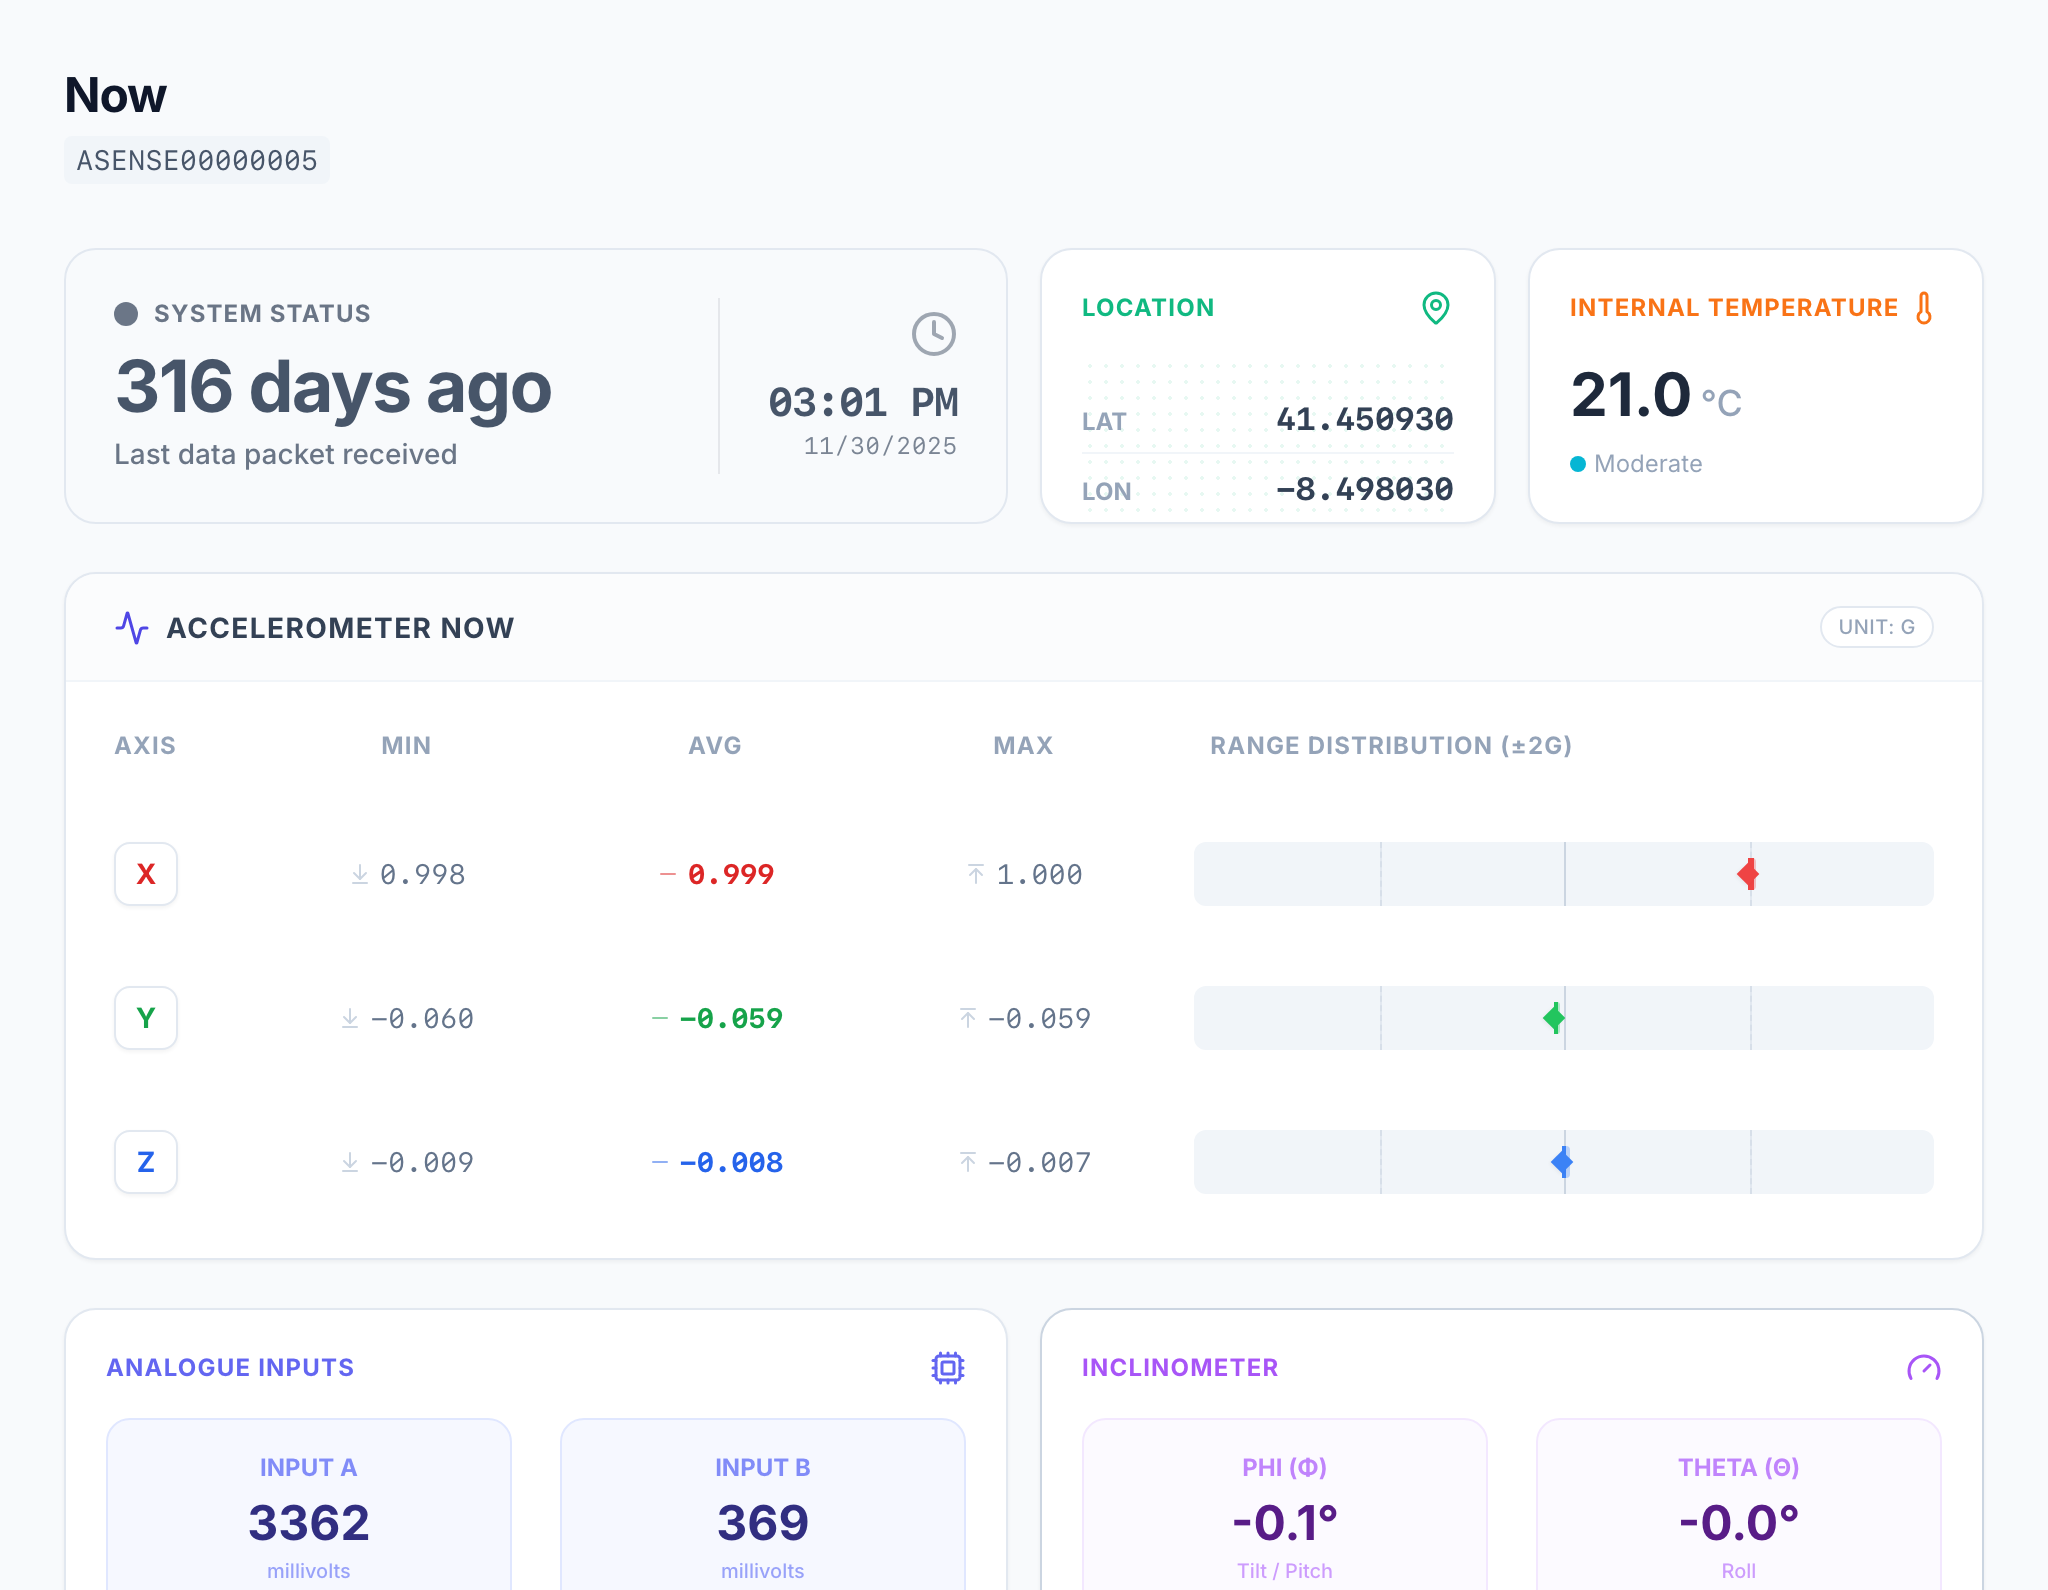The height and width of the screenshot is (1590, 2048).
Task: Click the Y axis badge
Action: coord(146,1018)
